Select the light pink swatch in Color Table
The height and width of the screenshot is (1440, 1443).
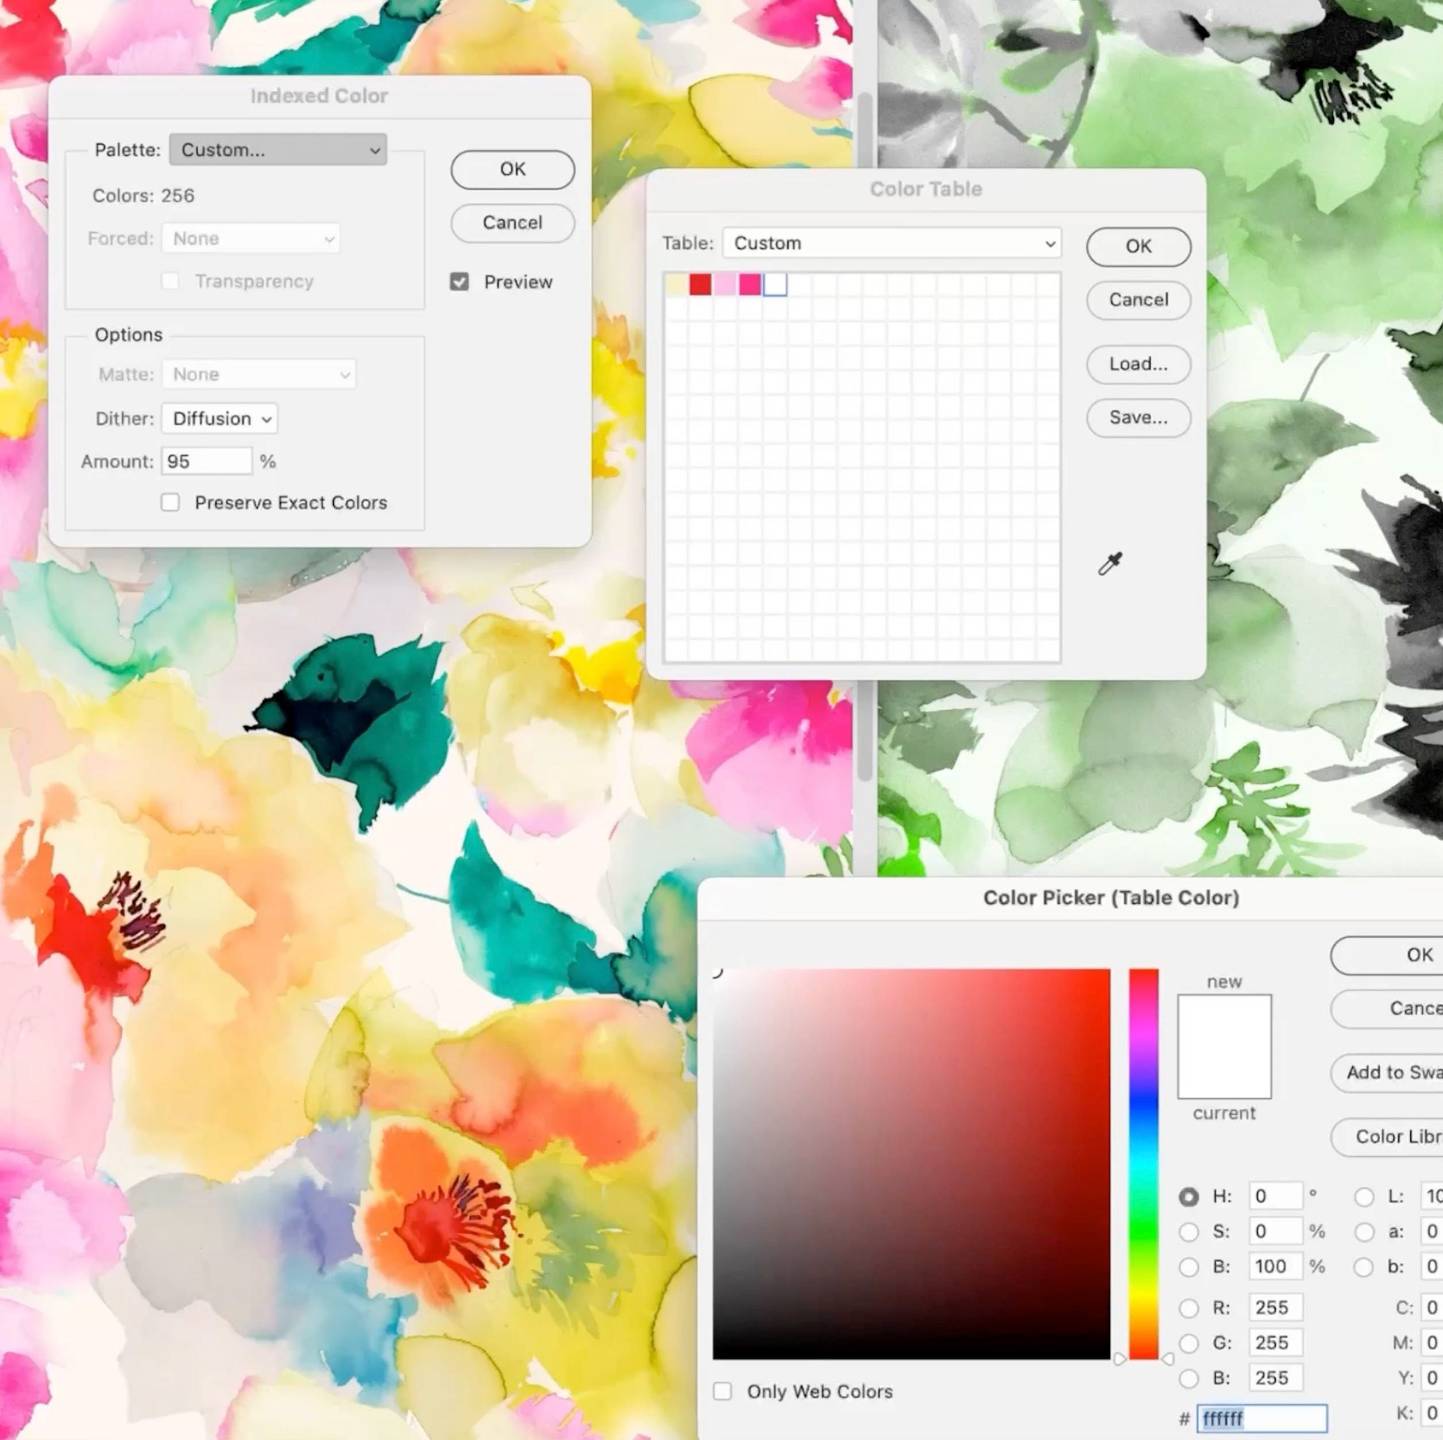[726, 285]
